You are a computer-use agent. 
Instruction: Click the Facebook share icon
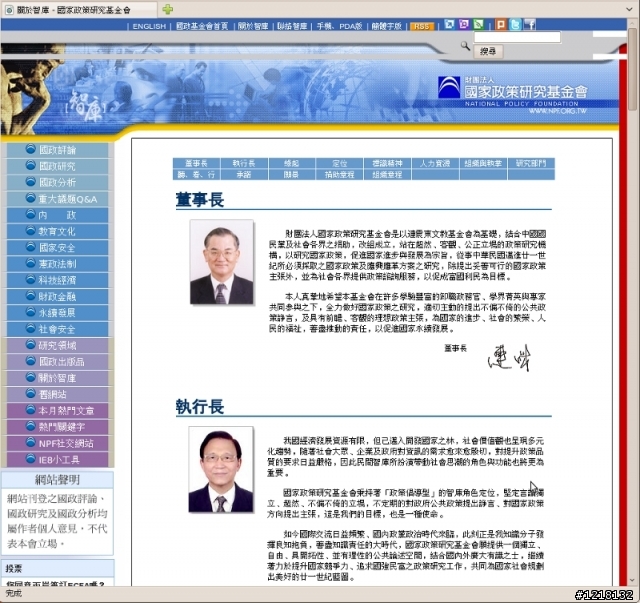(530, 24)
